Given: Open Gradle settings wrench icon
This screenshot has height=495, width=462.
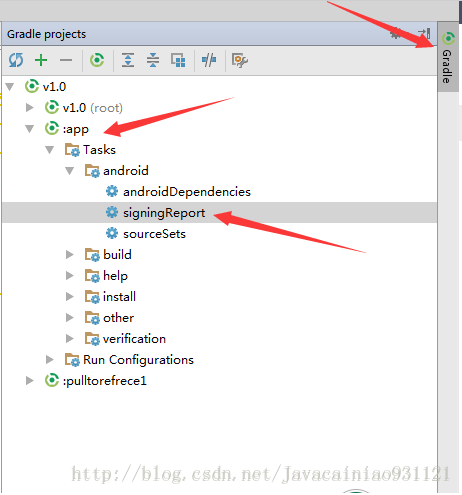Looking at the screenshot, I should pyautogui.click(x=240, y=60).
